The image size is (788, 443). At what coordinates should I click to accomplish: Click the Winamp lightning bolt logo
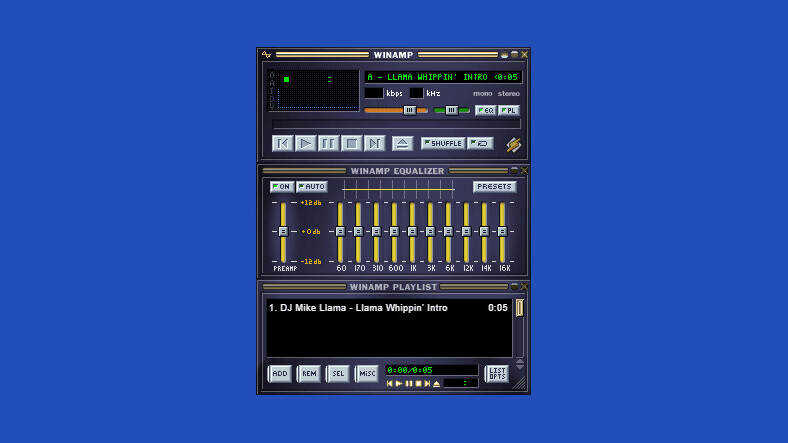[x=514, y=144]
